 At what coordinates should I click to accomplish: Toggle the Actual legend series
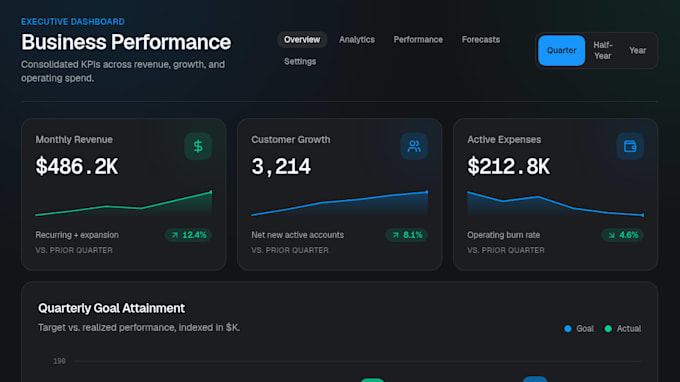coord(623,329)
